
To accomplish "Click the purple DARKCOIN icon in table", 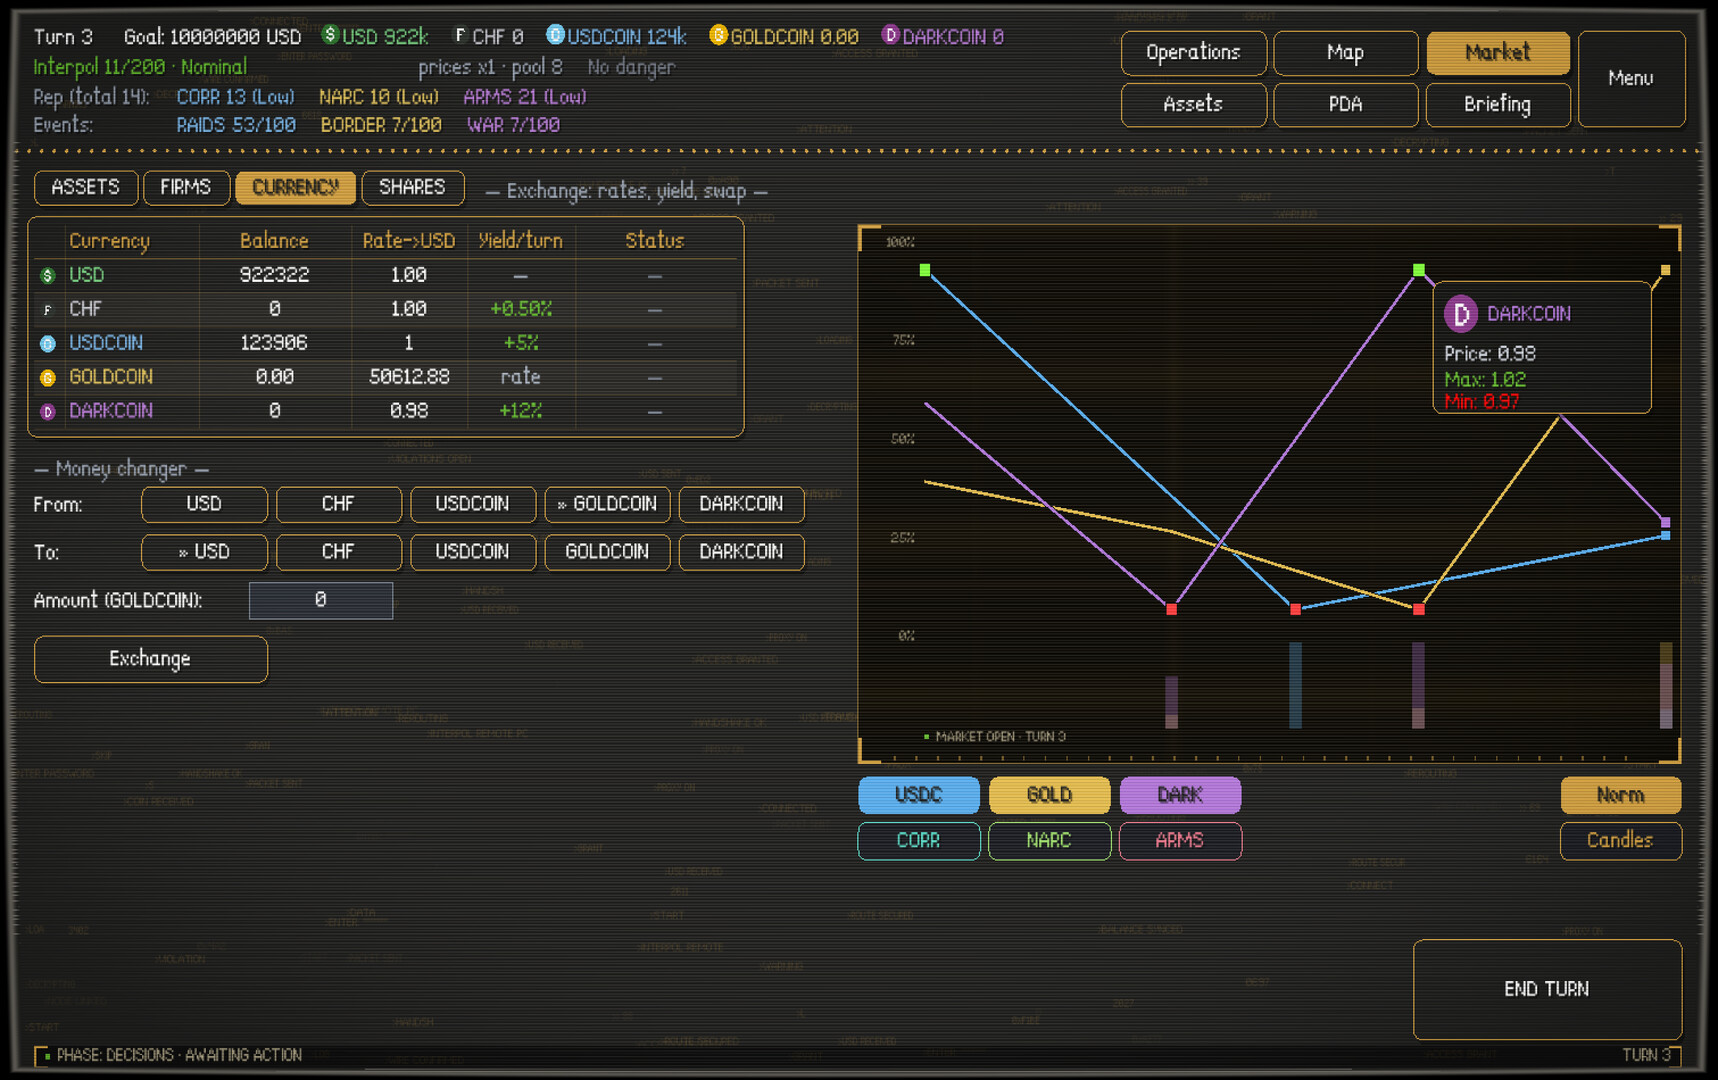I will (x=47, y=411).
